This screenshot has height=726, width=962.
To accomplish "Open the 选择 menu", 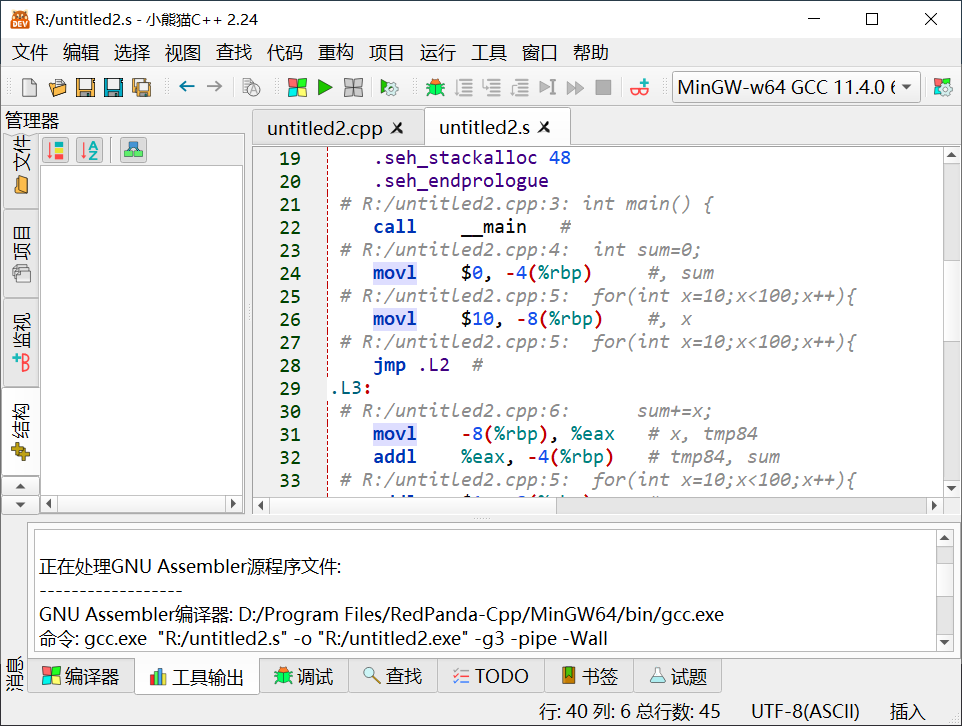I will (132, 53).
